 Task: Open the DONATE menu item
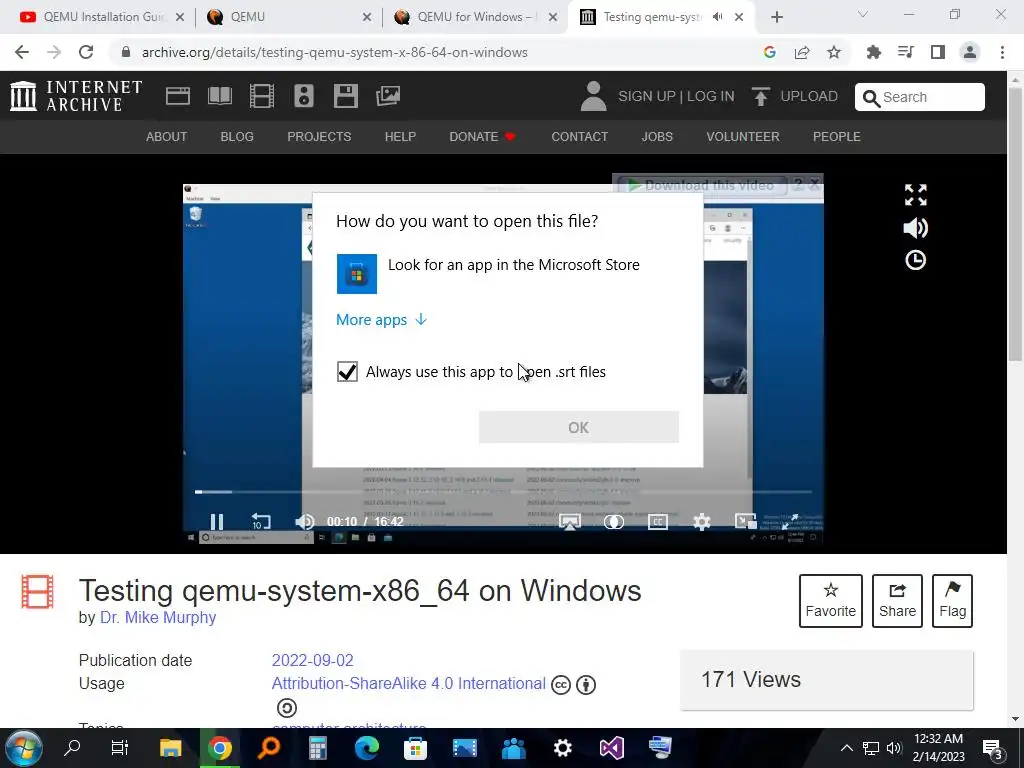point(482,136)
